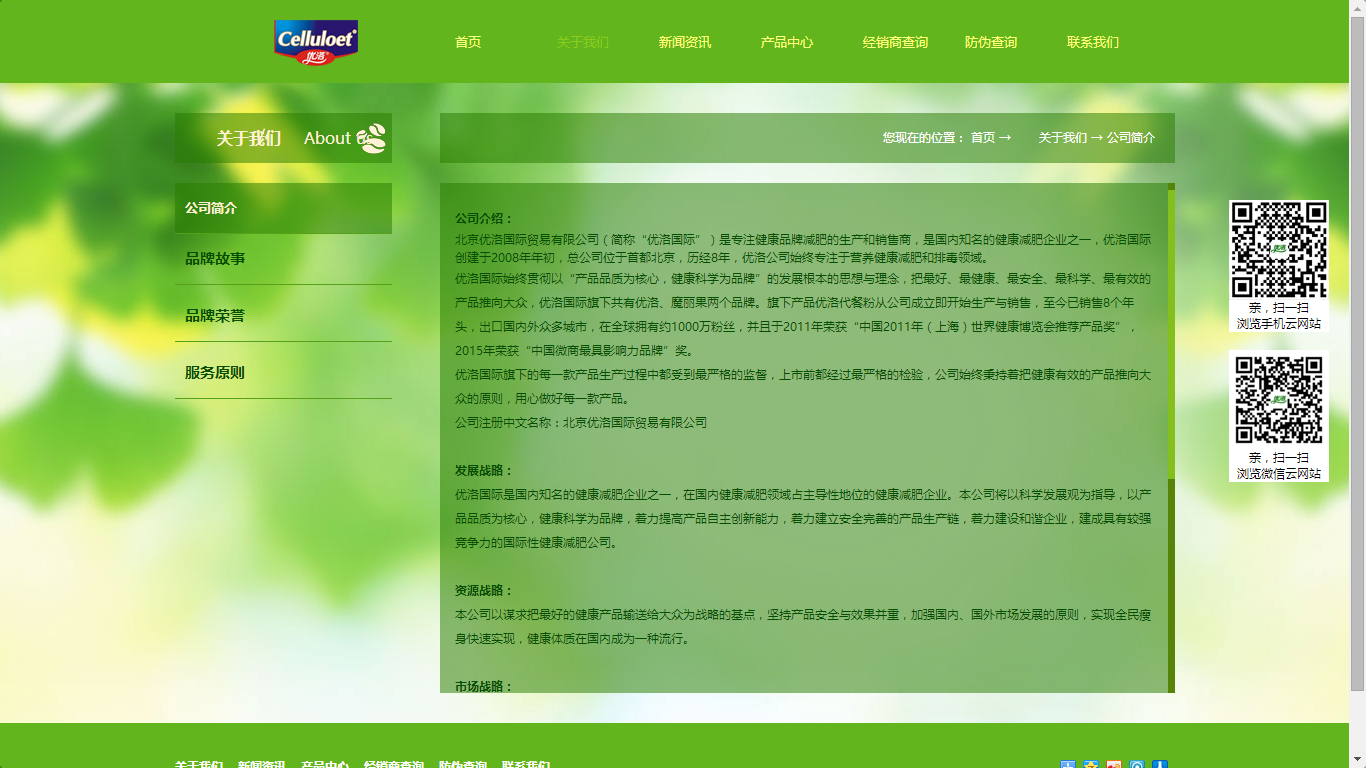1366x768 pixels.
Task: Click the coffee bean icon beside About
Action: point(371,138)
